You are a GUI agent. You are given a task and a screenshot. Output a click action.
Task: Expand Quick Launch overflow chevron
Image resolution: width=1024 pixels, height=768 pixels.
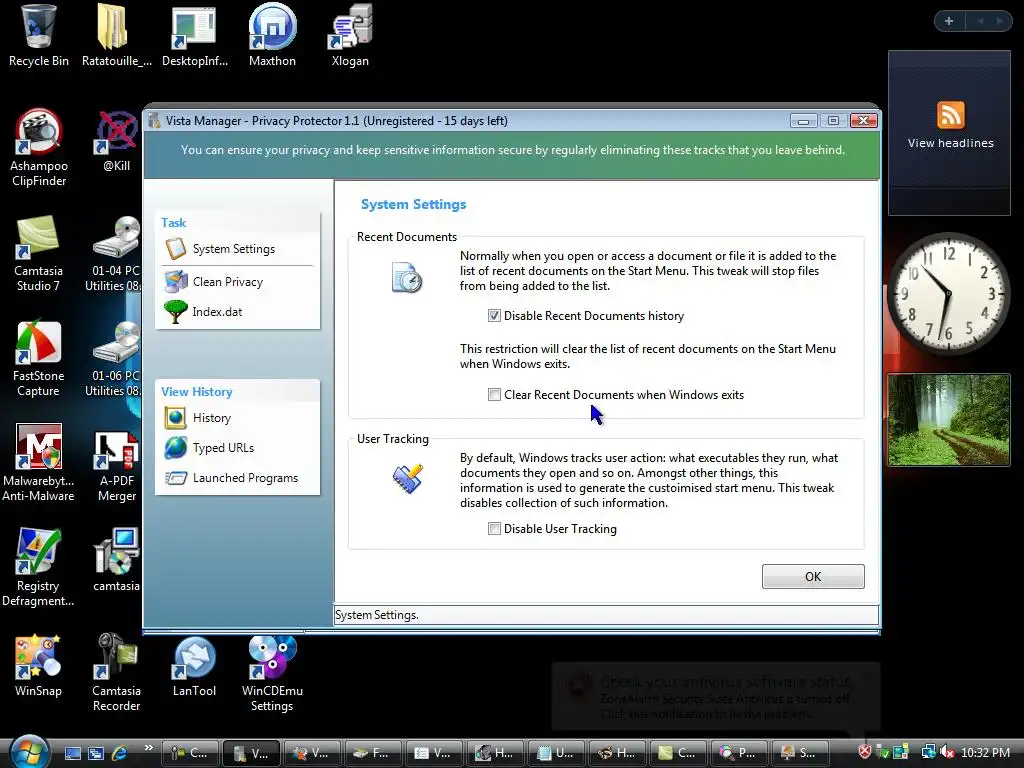click(x=148, y=748)
